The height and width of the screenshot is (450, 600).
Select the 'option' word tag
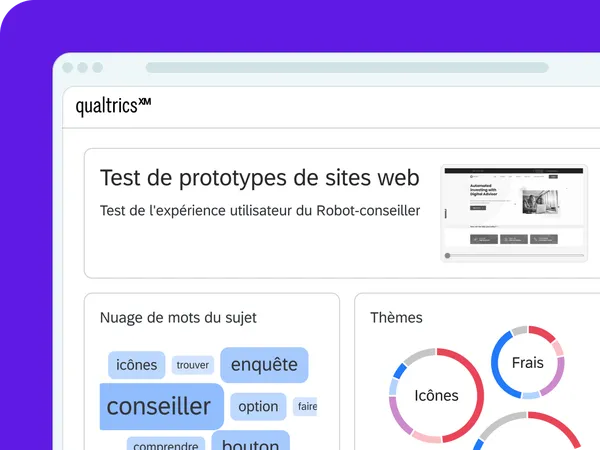point(258,406)
